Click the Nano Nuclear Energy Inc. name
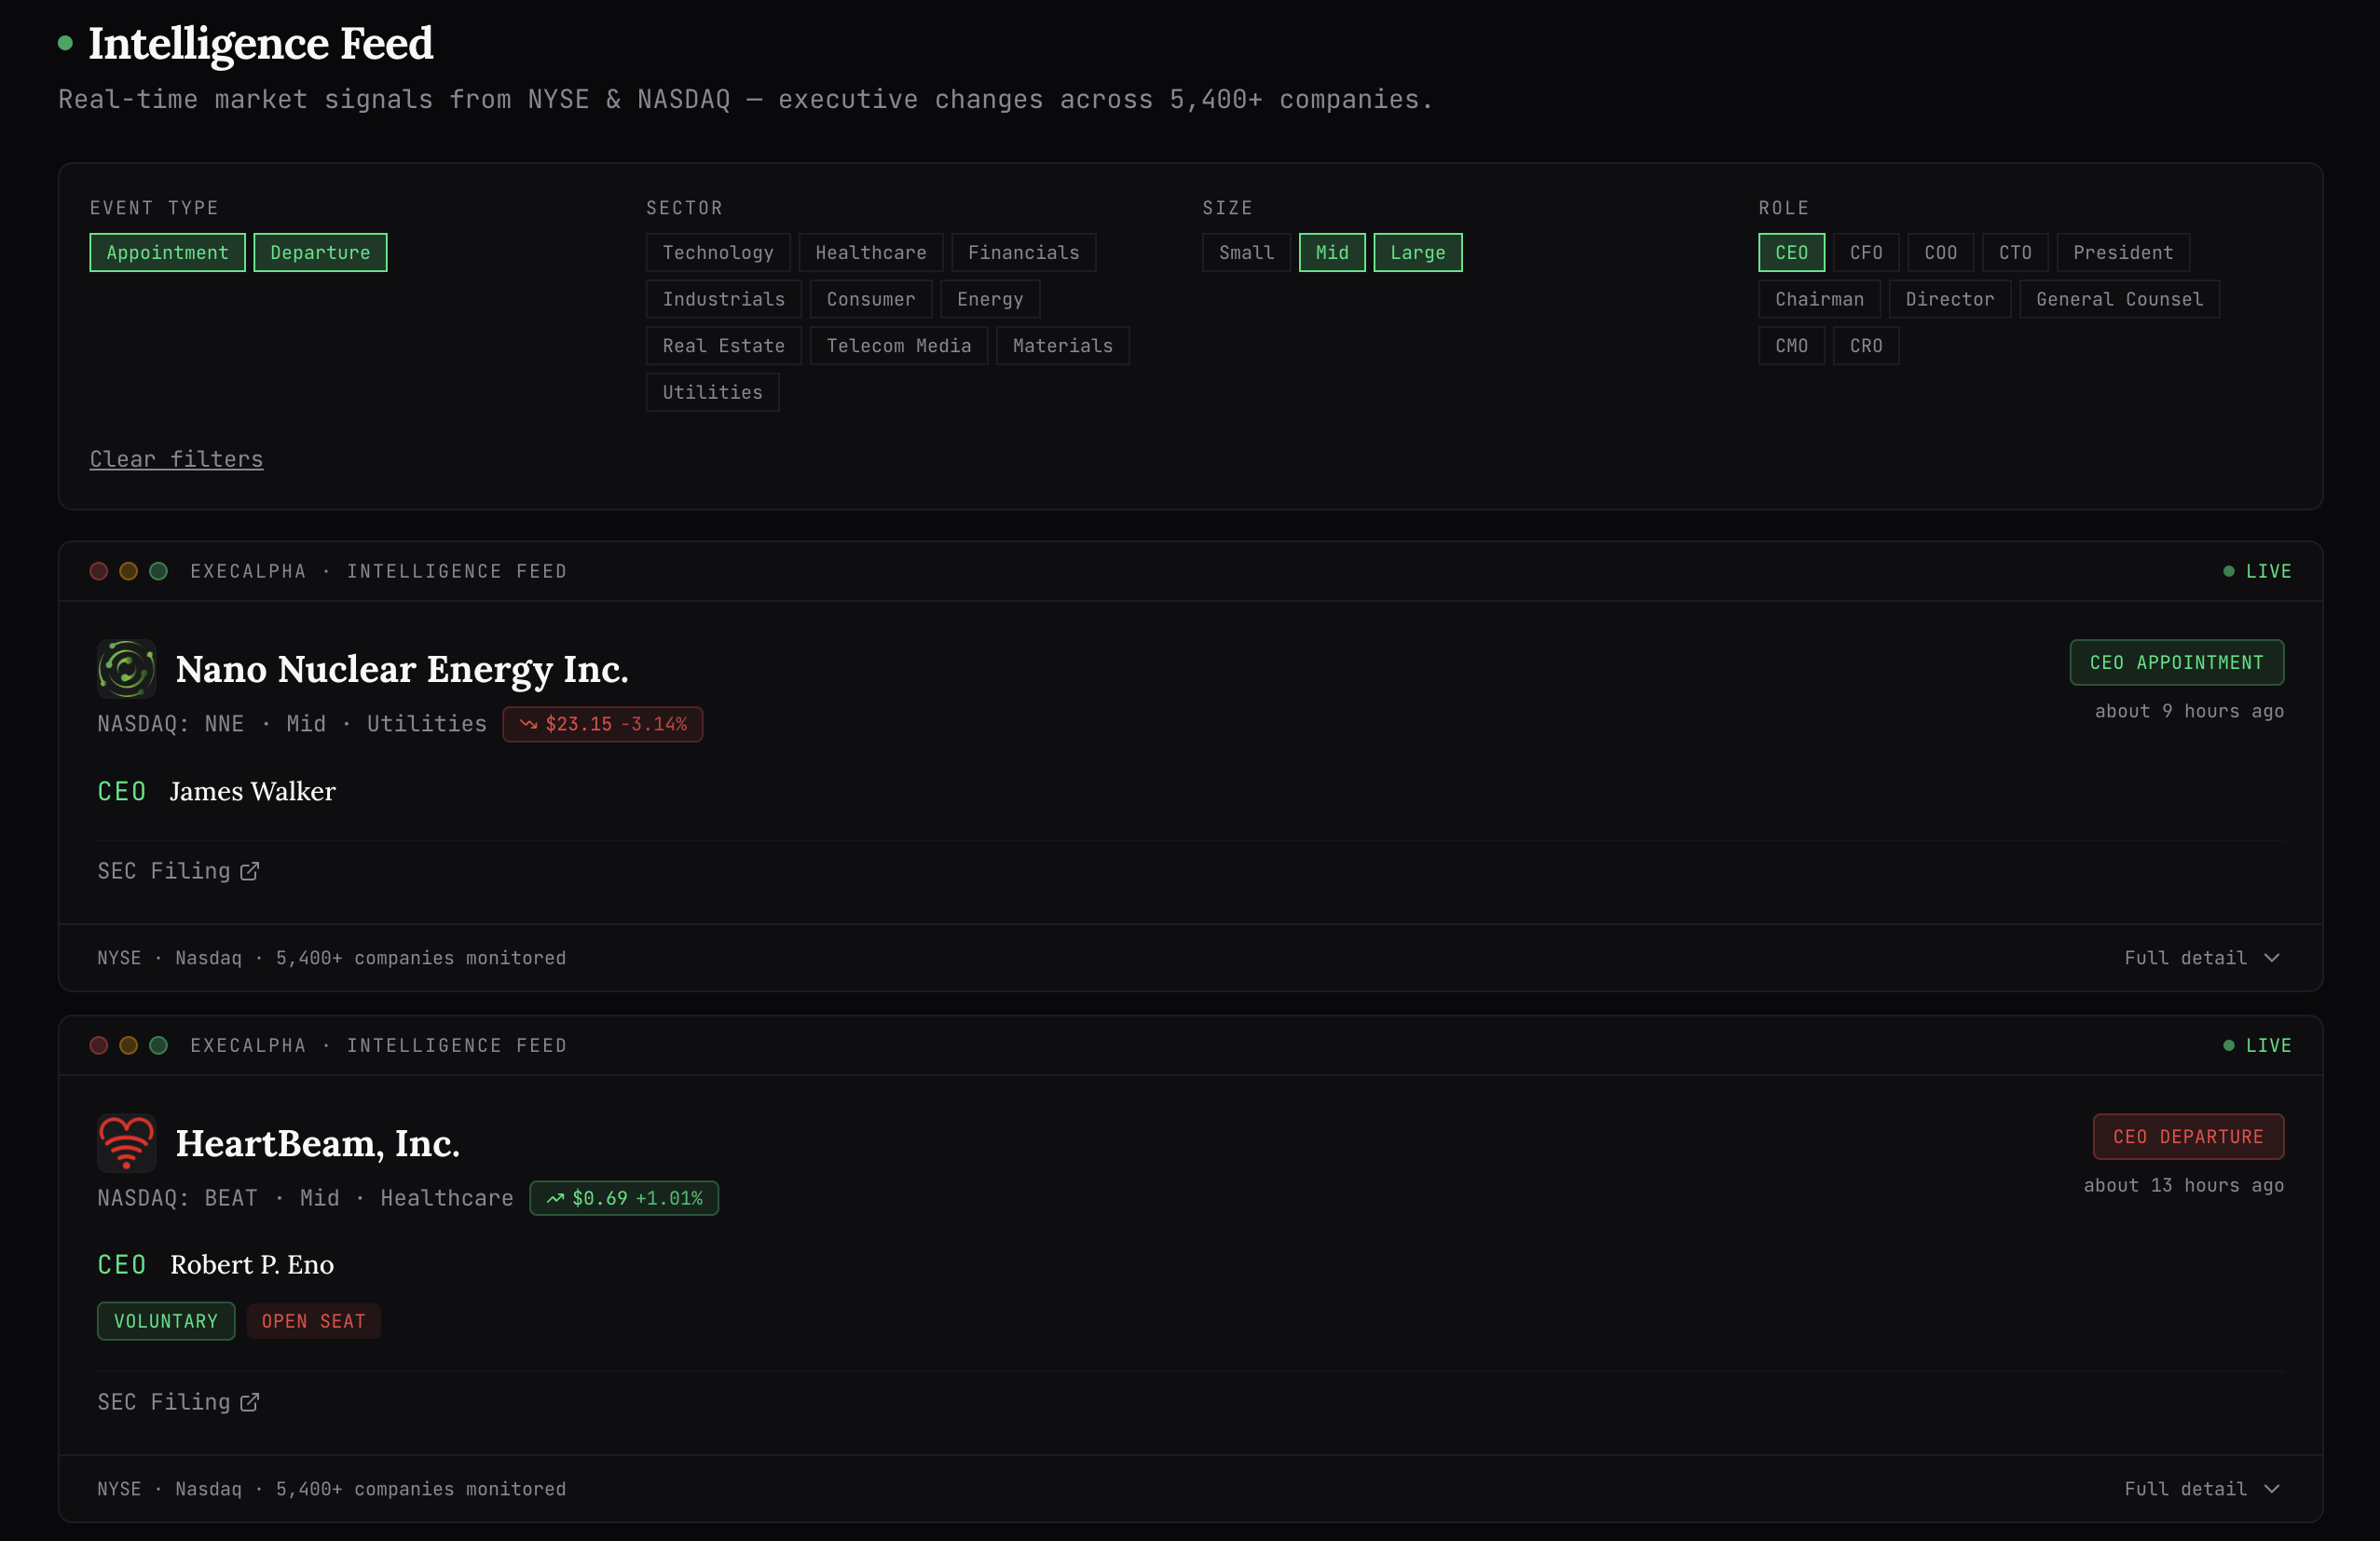 click(x=402, y=669)
